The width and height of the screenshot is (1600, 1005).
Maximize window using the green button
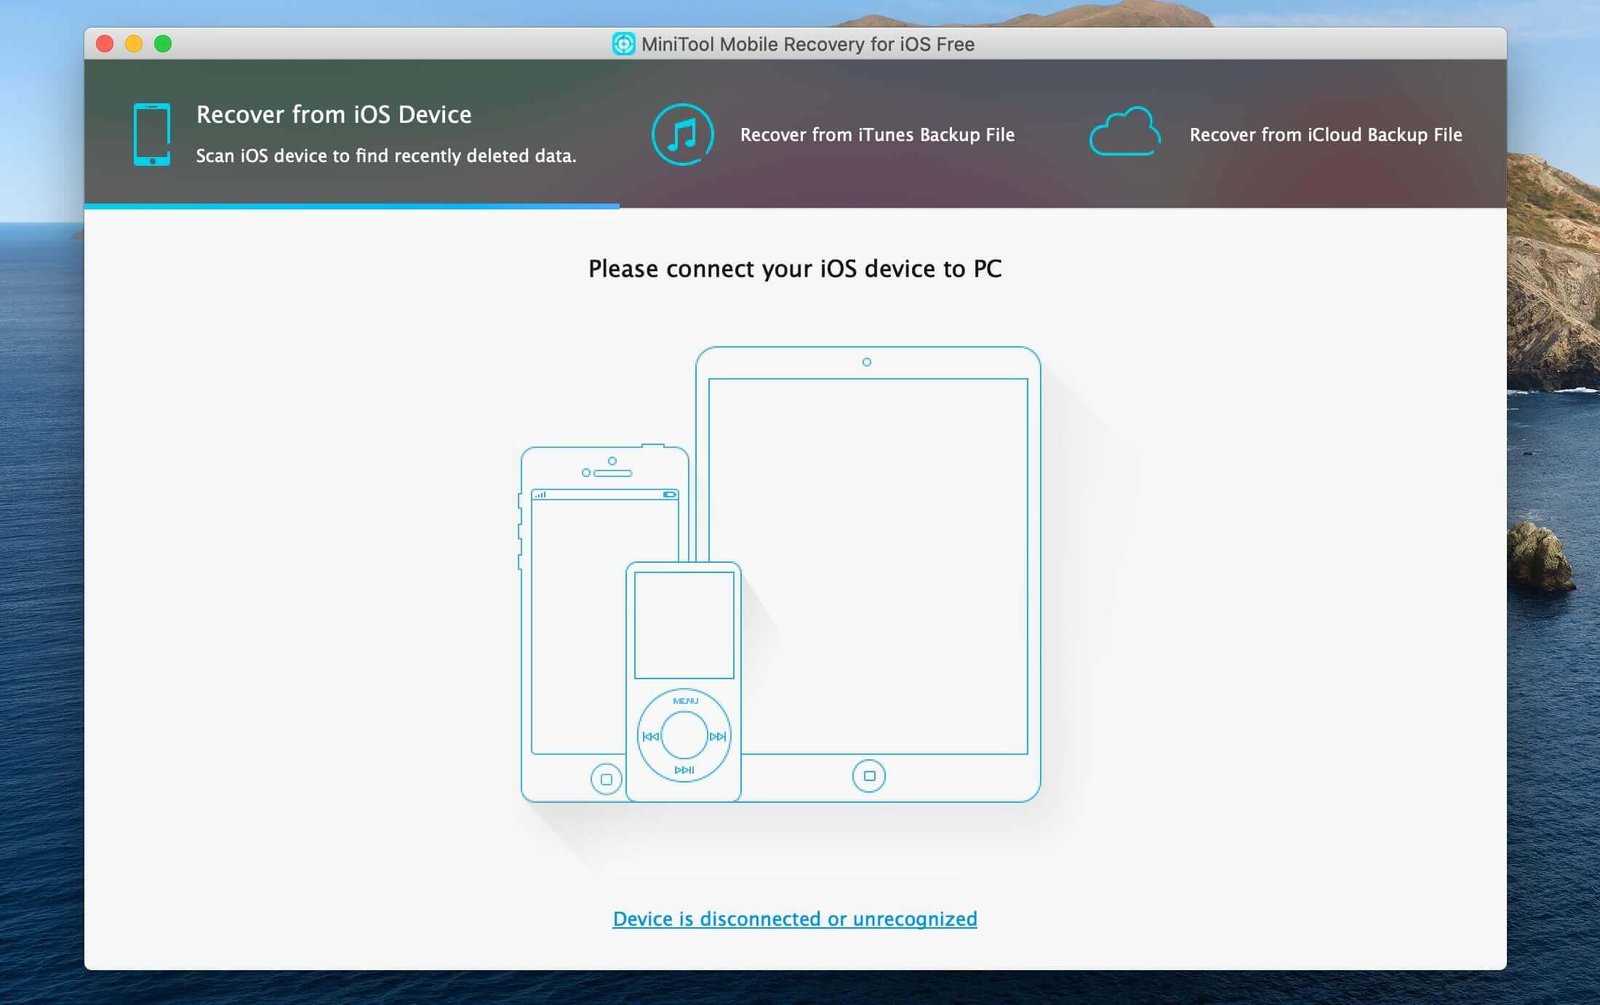(x=163, y=44)
